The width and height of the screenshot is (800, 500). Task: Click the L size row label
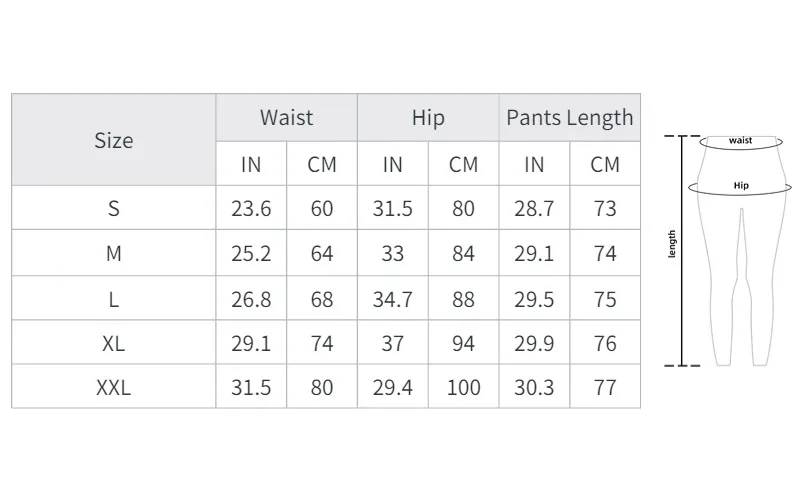click(114, 298)
